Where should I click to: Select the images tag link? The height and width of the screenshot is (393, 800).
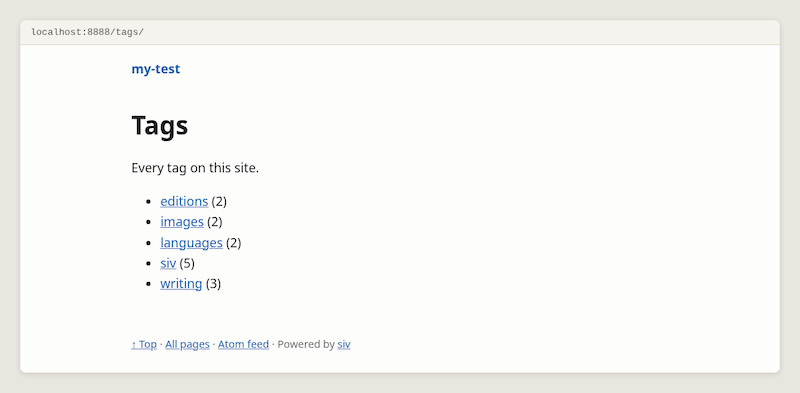point(182,222)
